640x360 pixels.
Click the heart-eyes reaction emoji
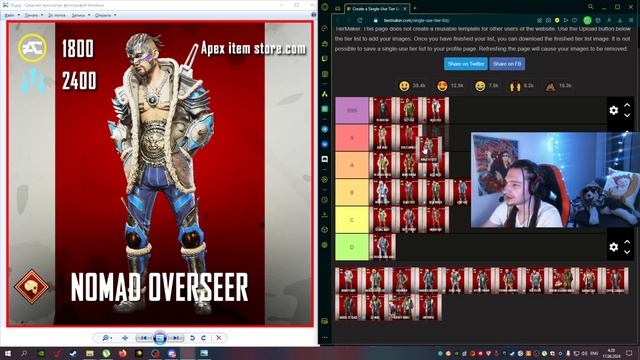pos(442,86)
